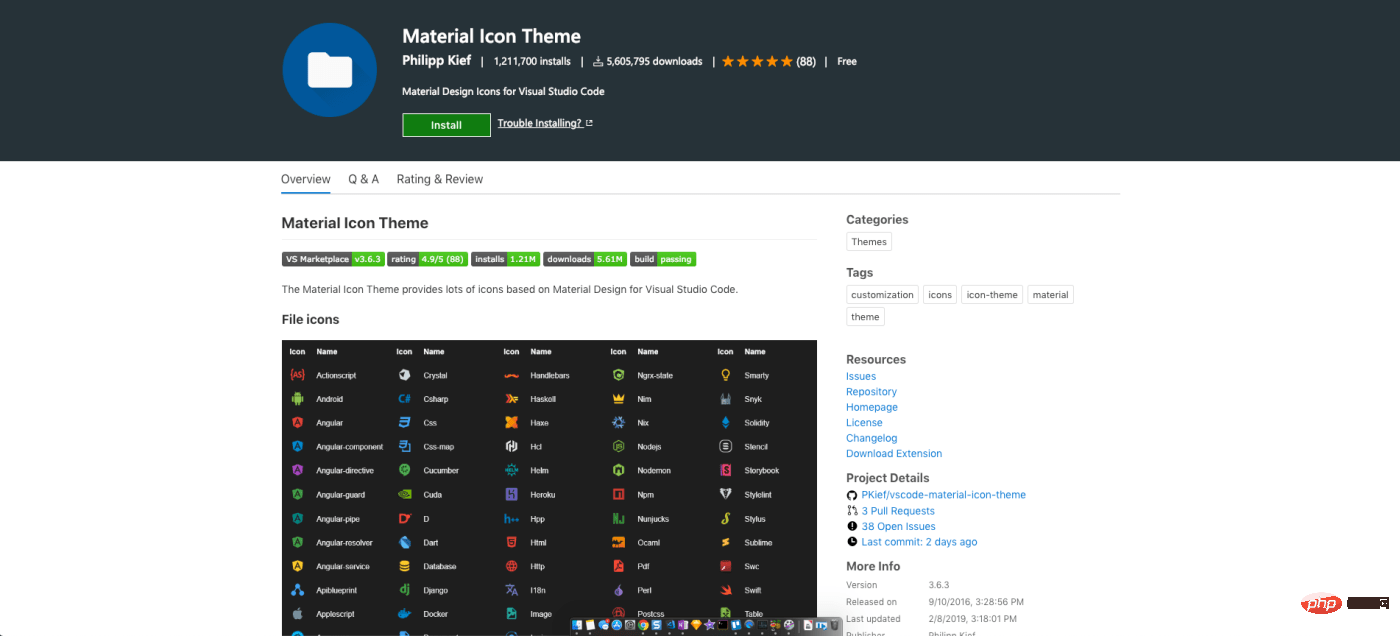
Task: Open the Trash in the dock
Action: pos(834,625)
